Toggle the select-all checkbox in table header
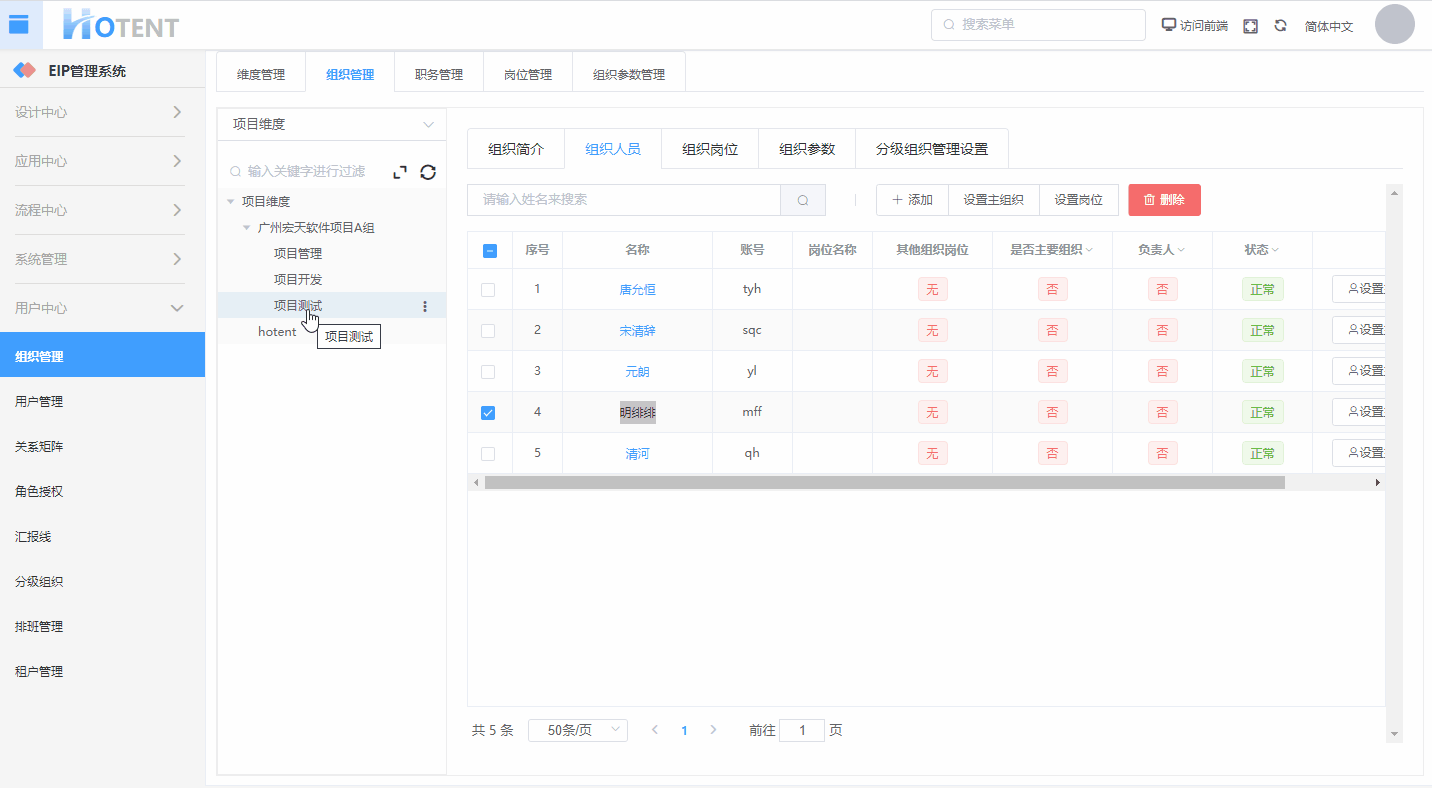 (x=489, y=251)
